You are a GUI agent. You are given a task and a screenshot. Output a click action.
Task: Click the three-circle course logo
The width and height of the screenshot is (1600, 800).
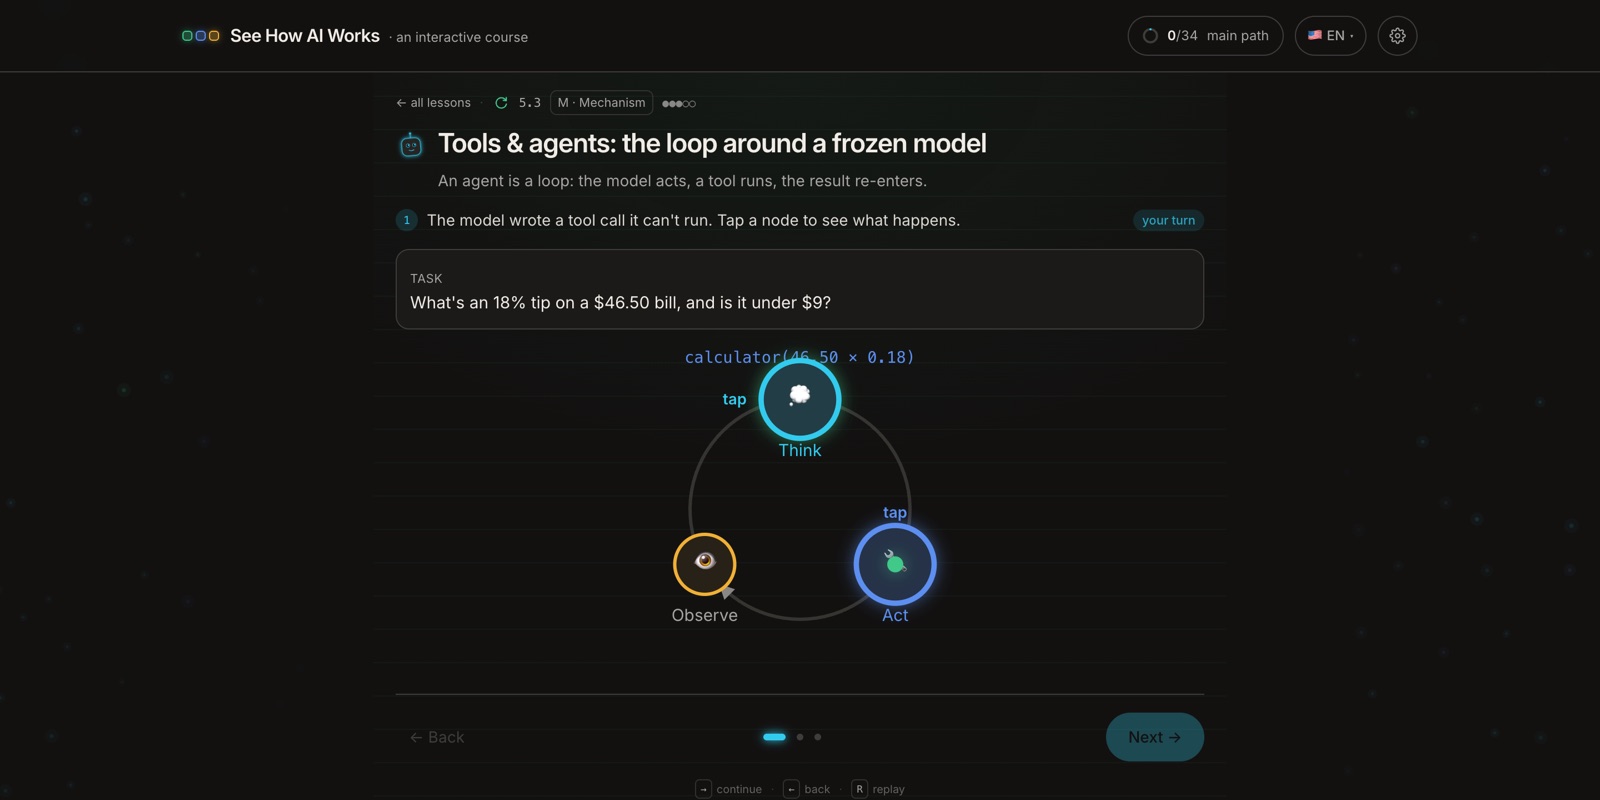point(200,36)
